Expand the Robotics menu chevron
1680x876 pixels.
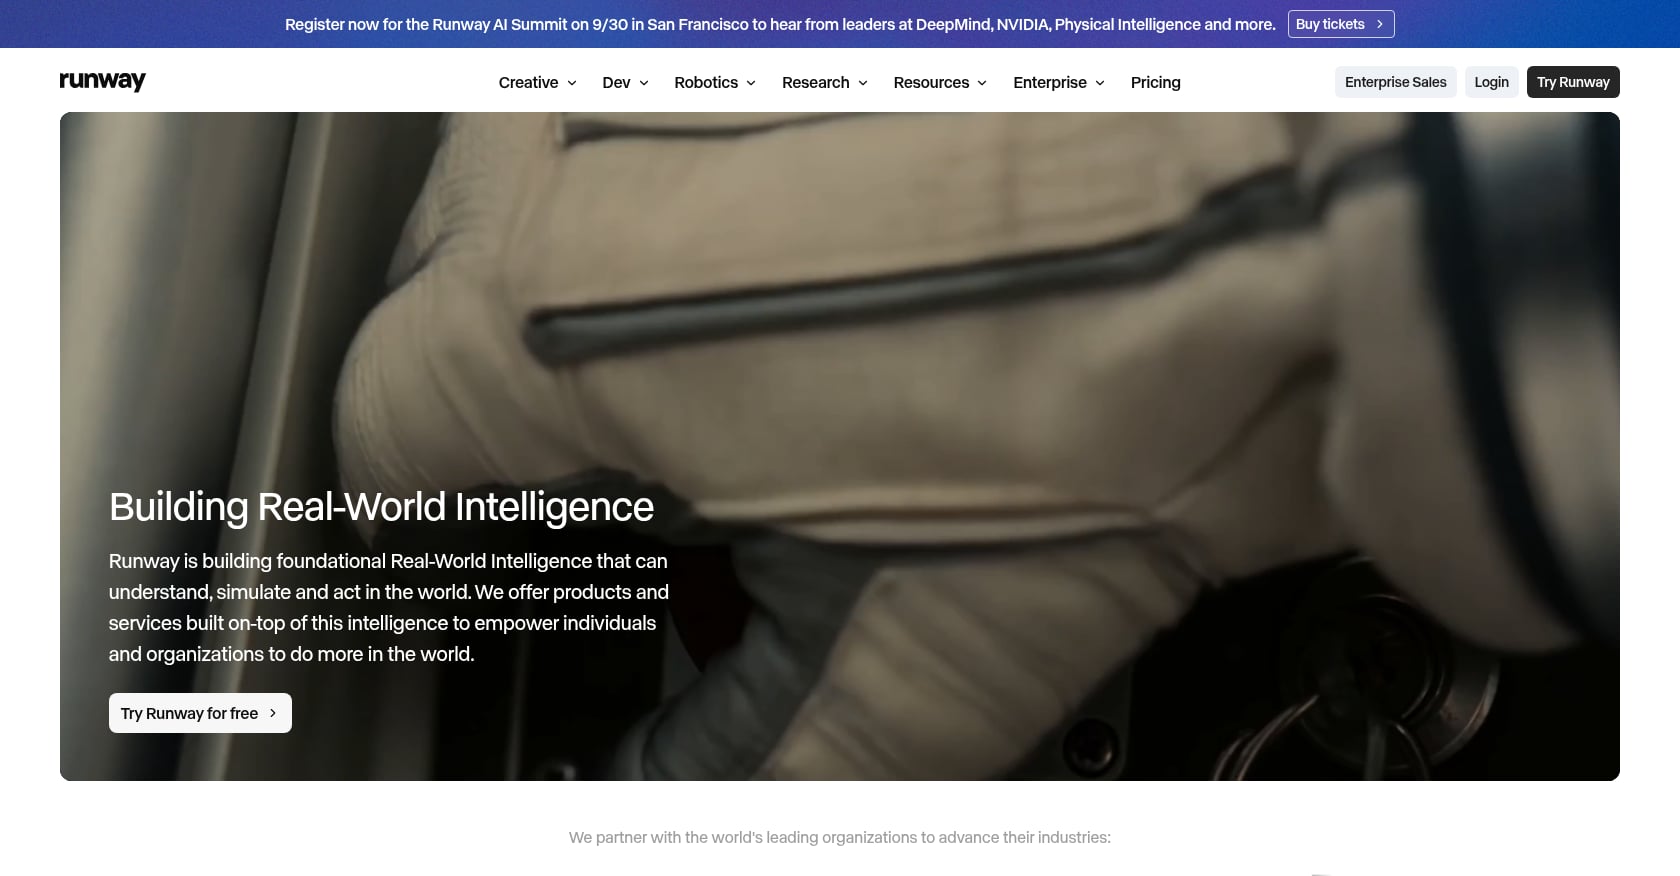coord(751,83)
